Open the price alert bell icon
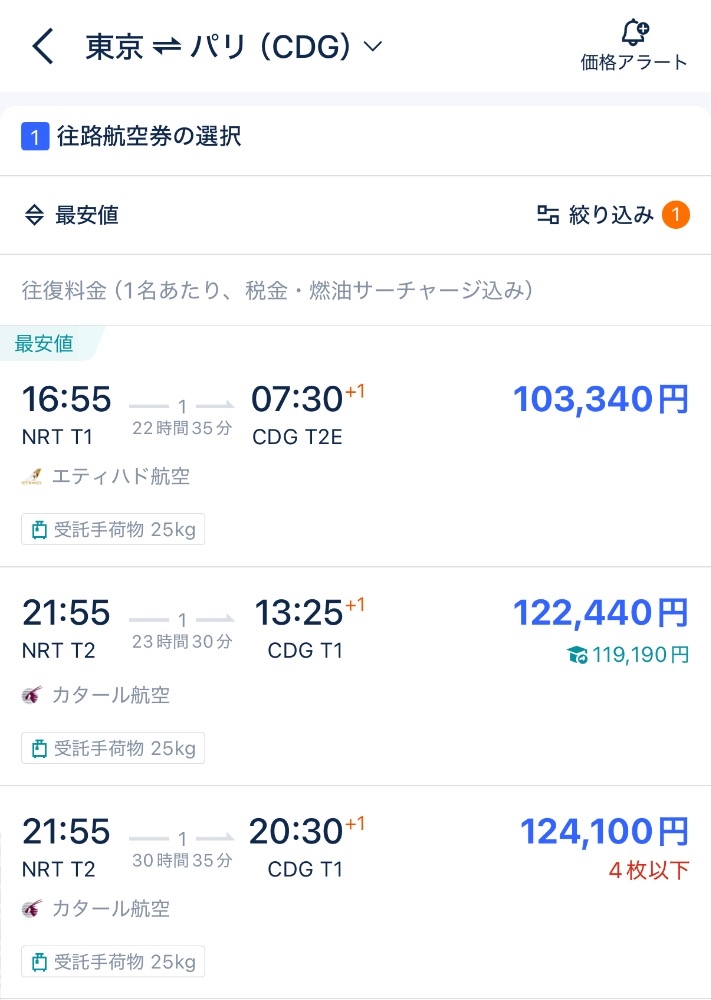This screenshot has height=1000, width=711. pyautogui.click(x=634, y=33)
